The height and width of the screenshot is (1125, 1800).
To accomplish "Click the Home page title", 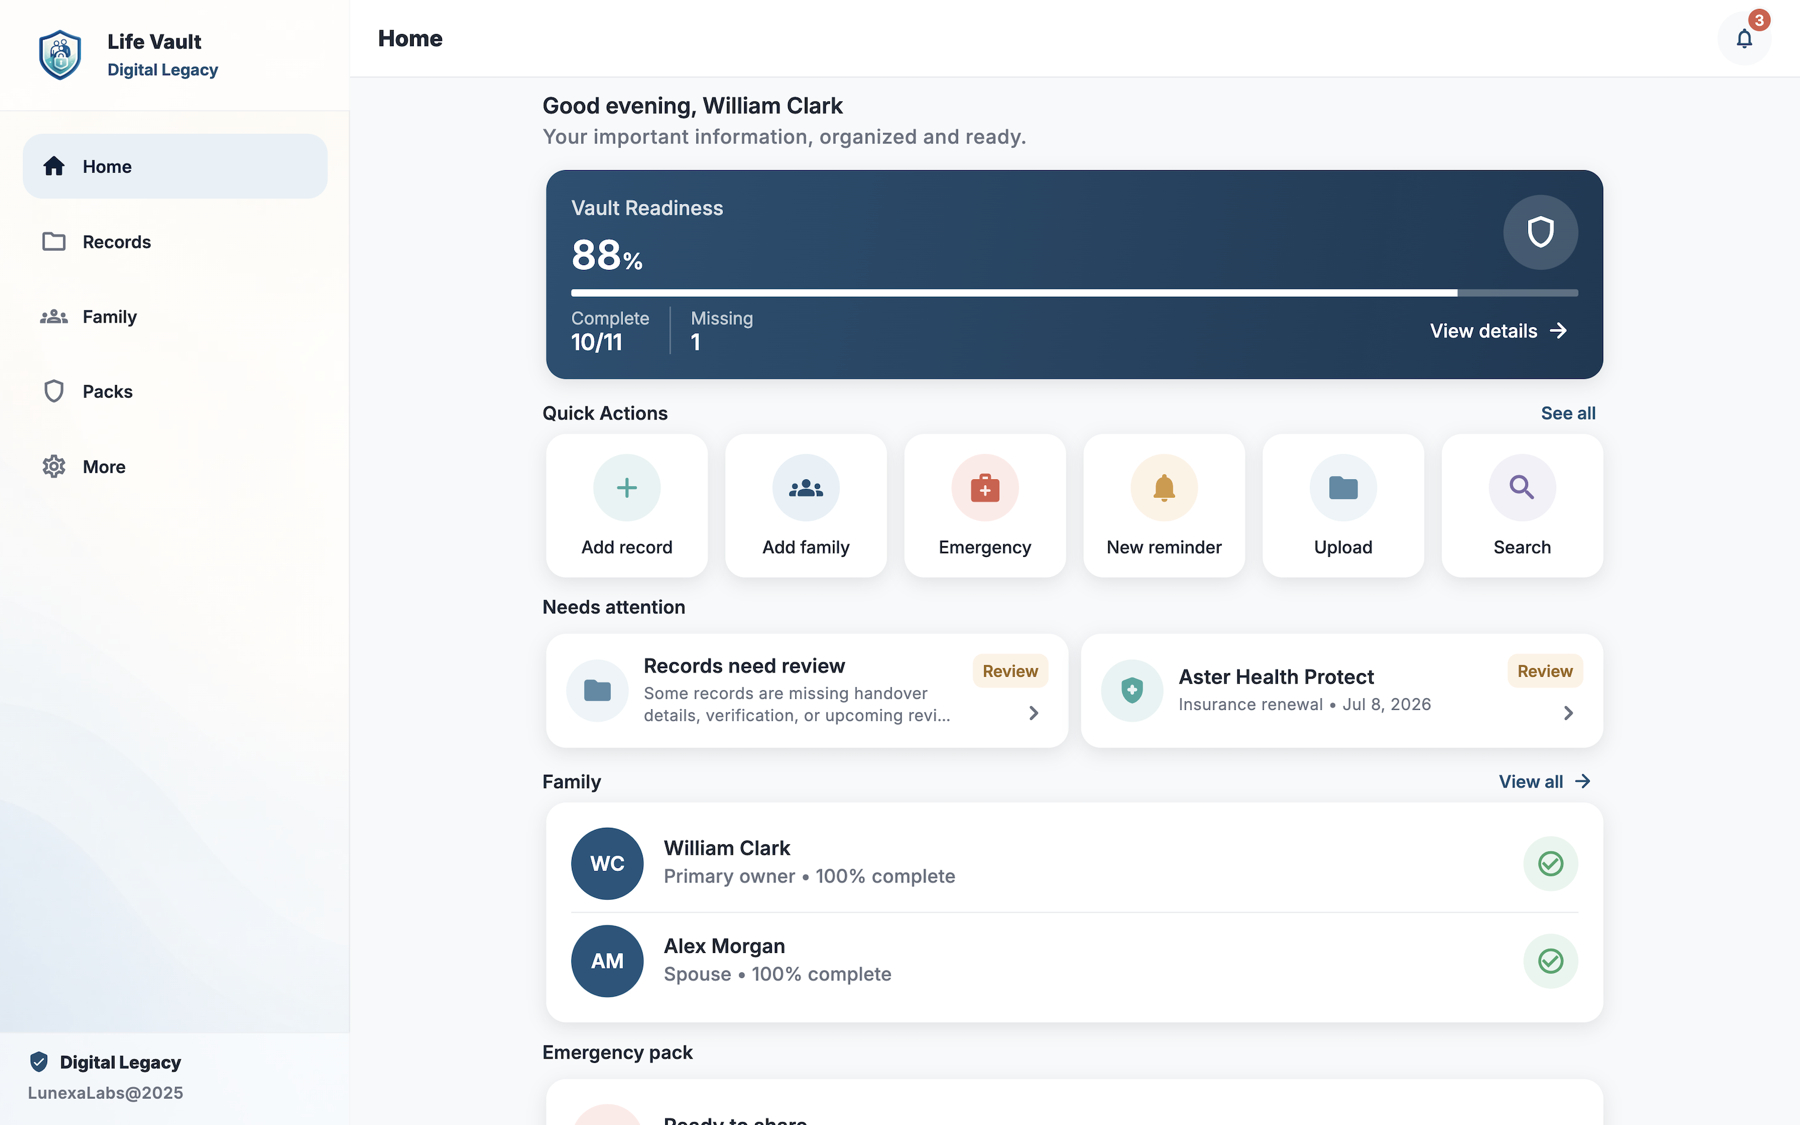I will (x=410, y=39).
